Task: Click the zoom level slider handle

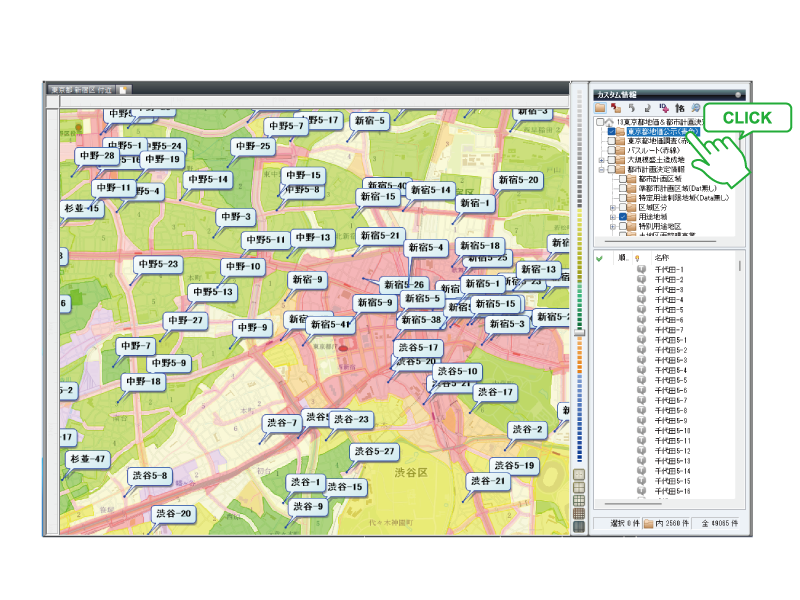Action: coord(579,333)
